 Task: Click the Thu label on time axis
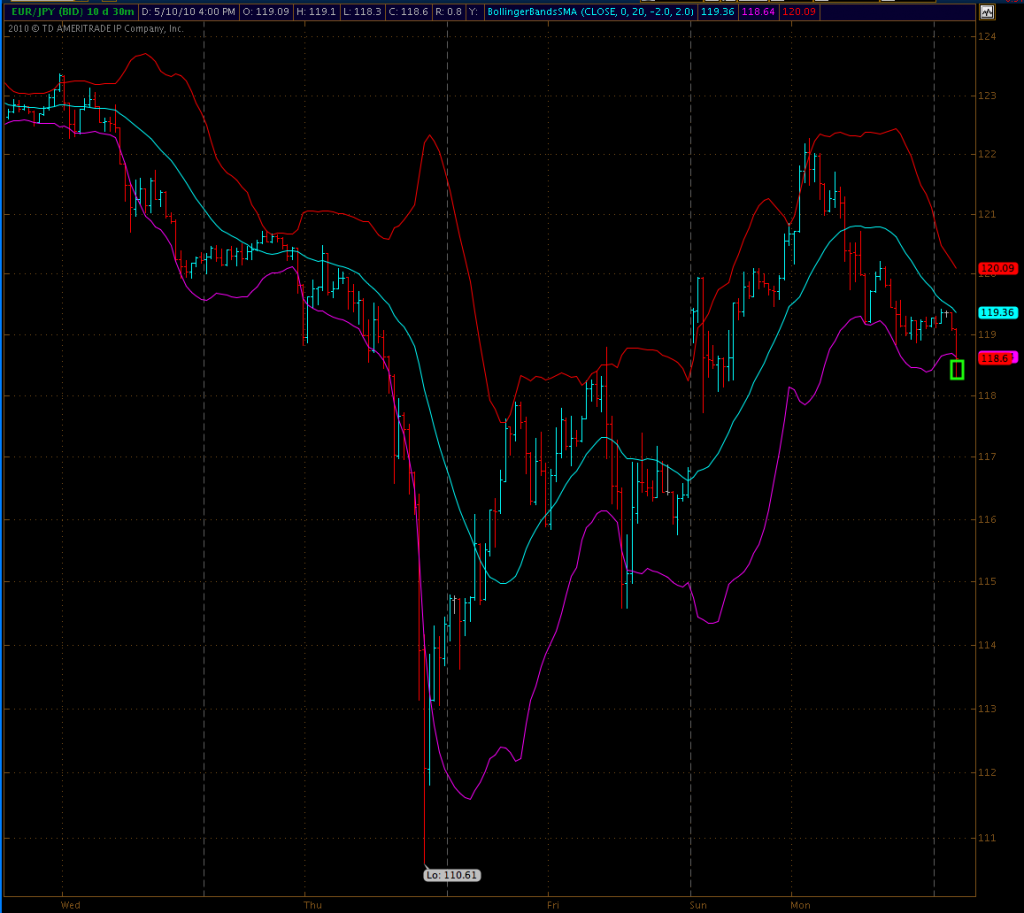pos(313,904)
